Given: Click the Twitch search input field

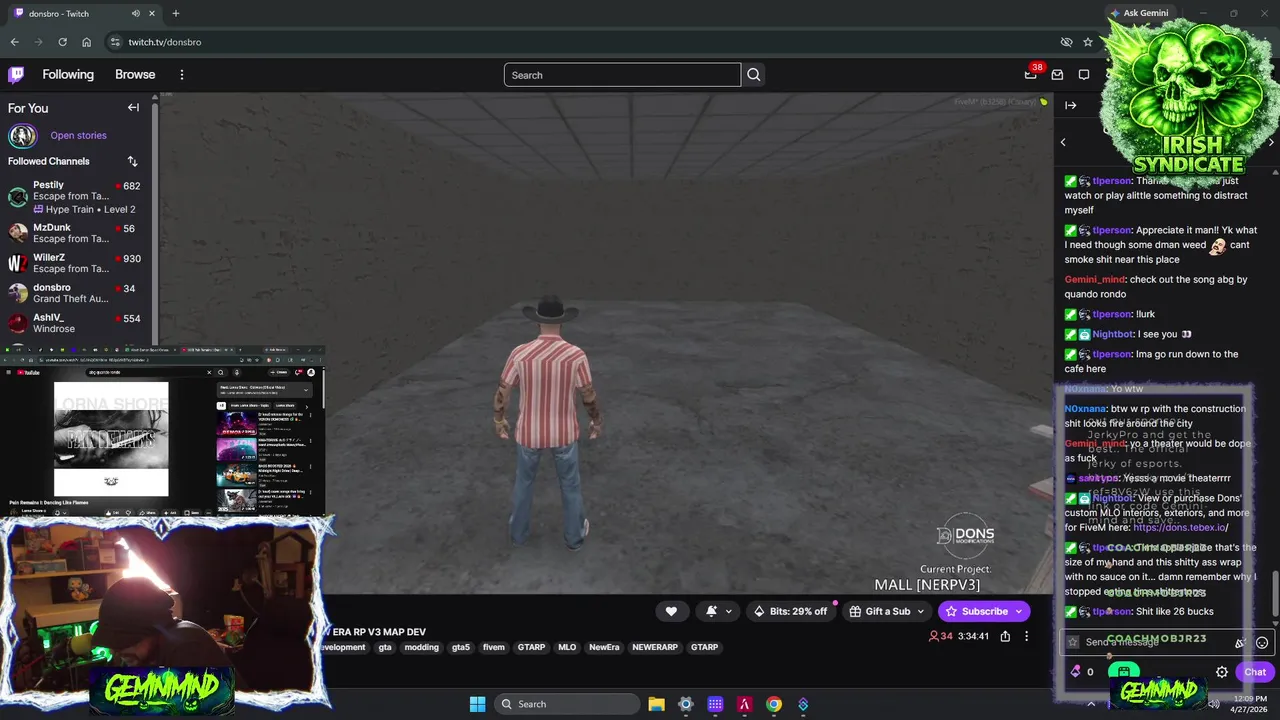Looking at the screenshot, I should click(622, 75).
